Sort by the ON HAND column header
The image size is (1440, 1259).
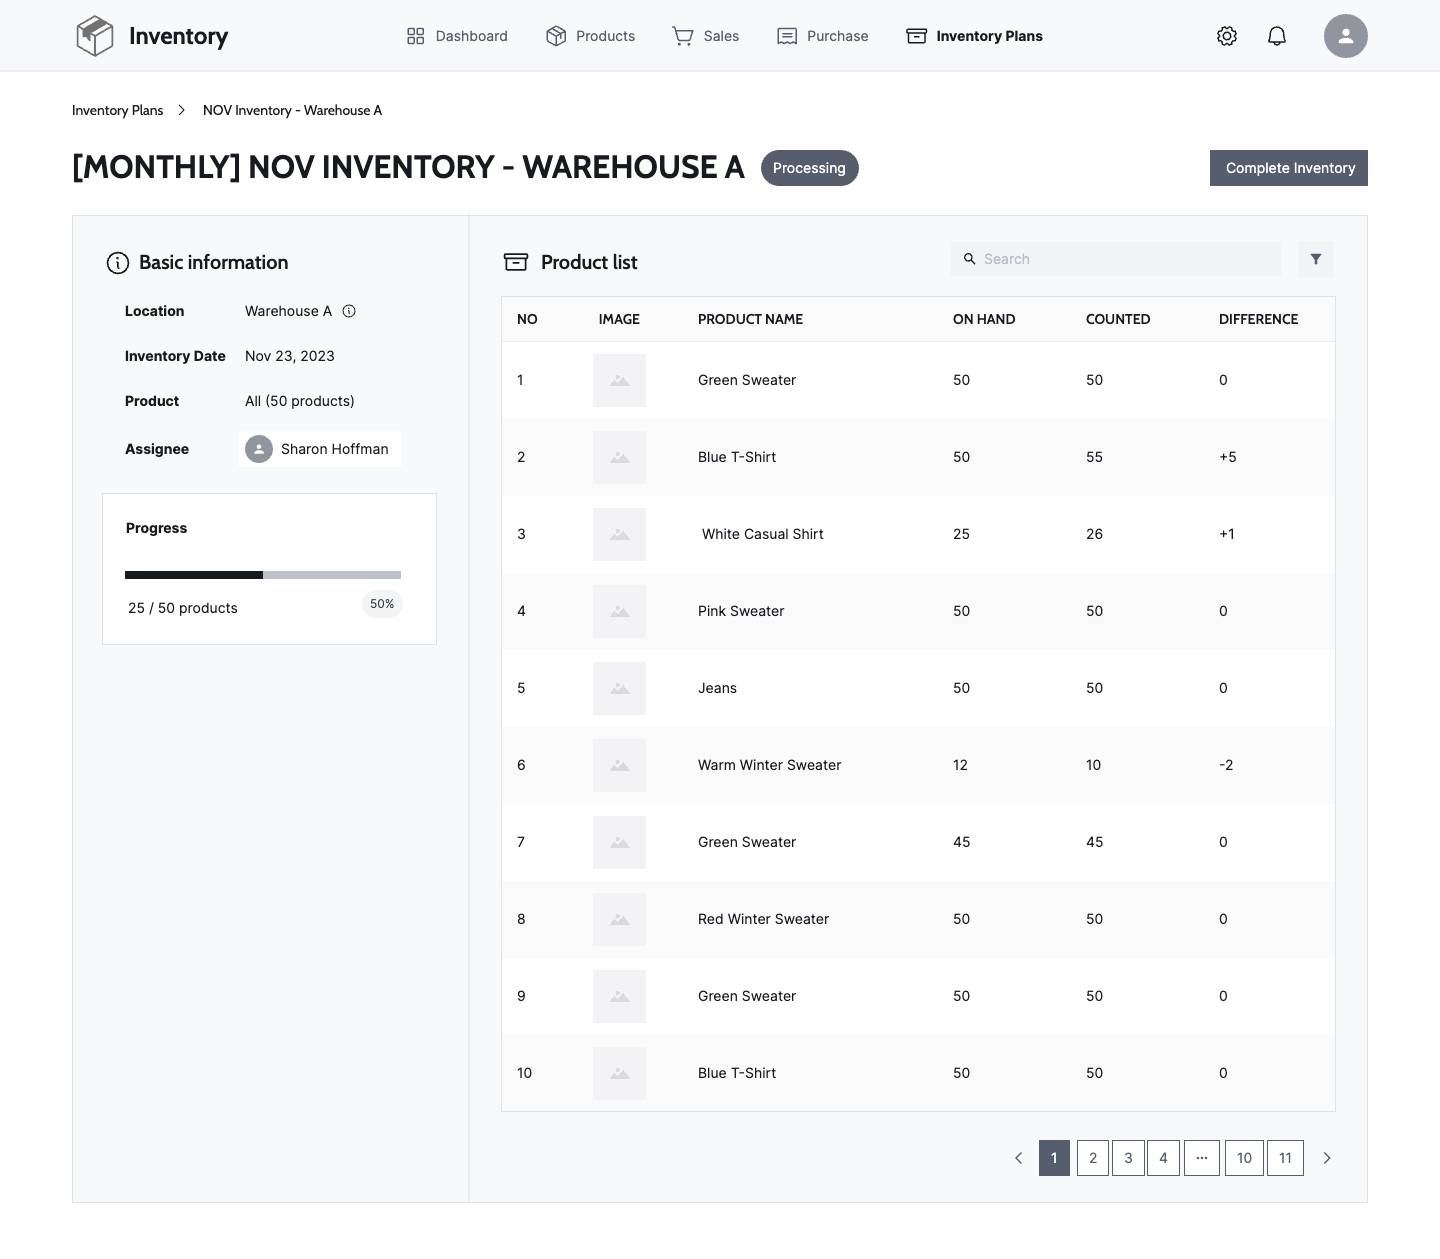(x=984, y=319)
